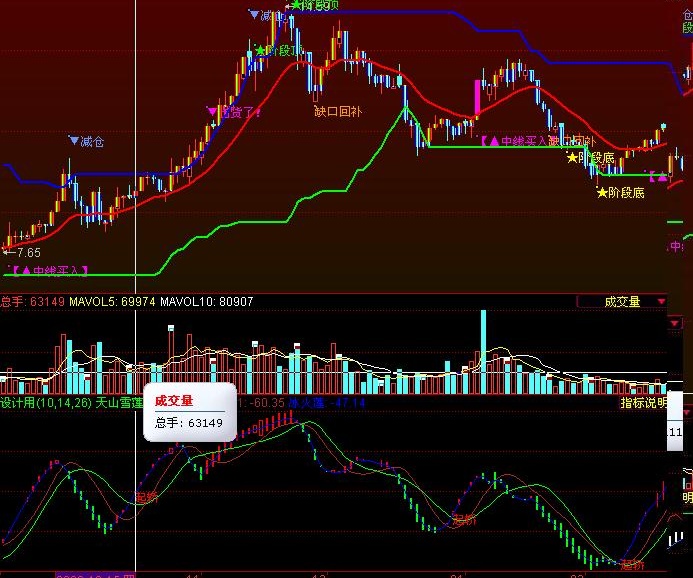Viewport: 693px width, 578px height.
Task: Click 总手: 63149 in the volume panel header
Action: [33, 302]
